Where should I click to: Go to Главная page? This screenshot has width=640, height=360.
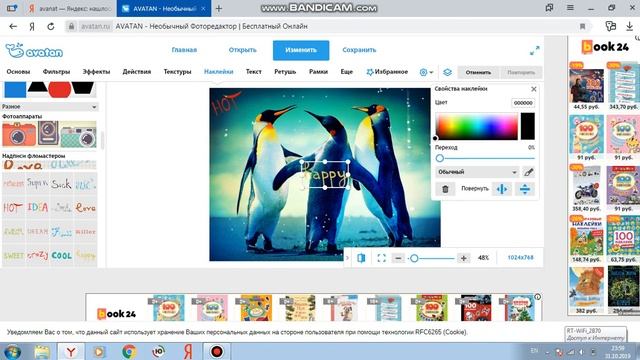coord(184,50)
